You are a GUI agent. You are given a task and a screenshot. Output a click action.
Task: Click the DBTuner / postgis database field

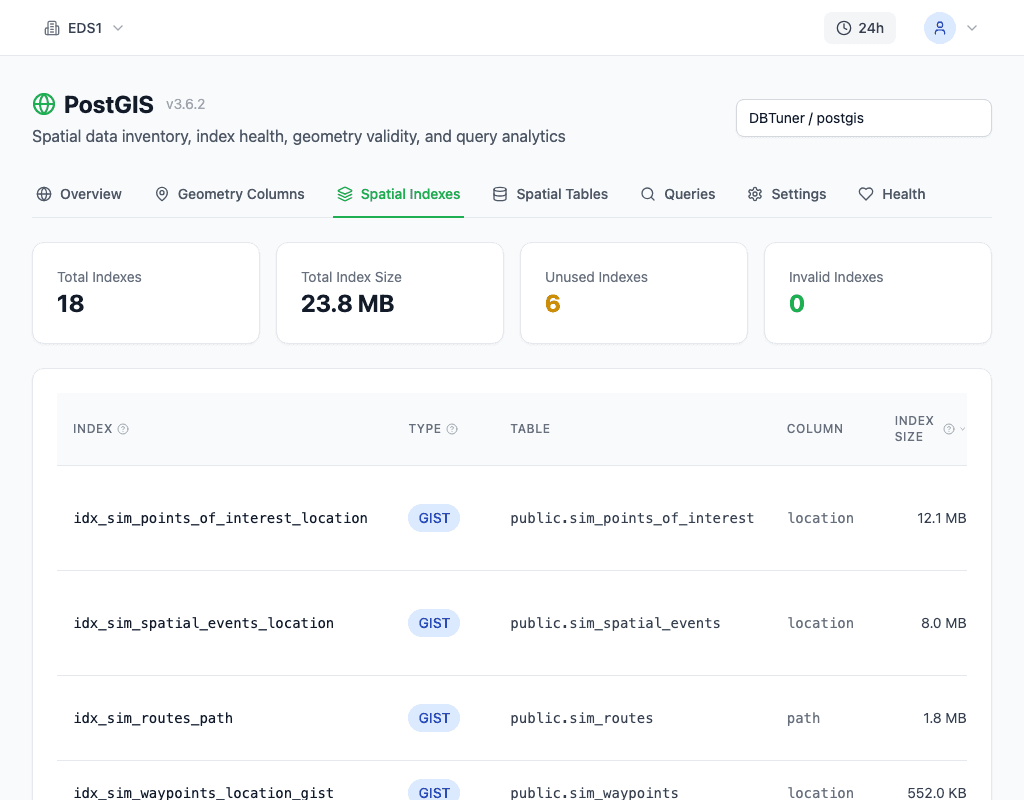click(x=863, y=118)
